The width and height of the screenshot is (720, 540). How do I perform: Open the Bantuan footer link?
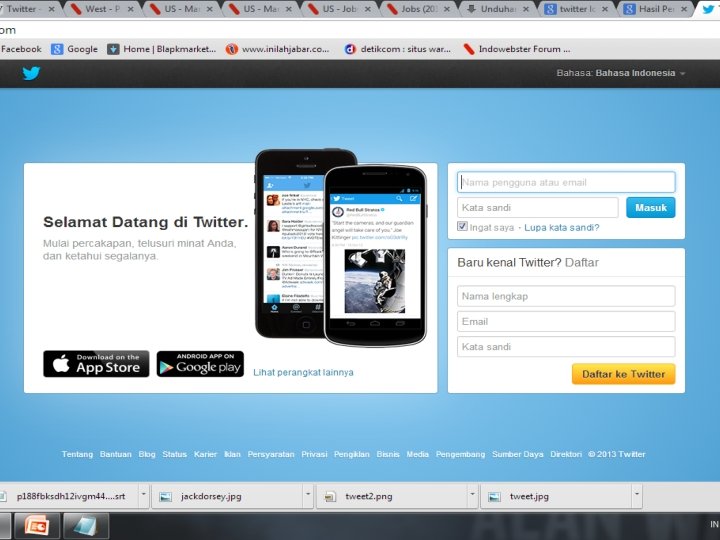[116, 454]
